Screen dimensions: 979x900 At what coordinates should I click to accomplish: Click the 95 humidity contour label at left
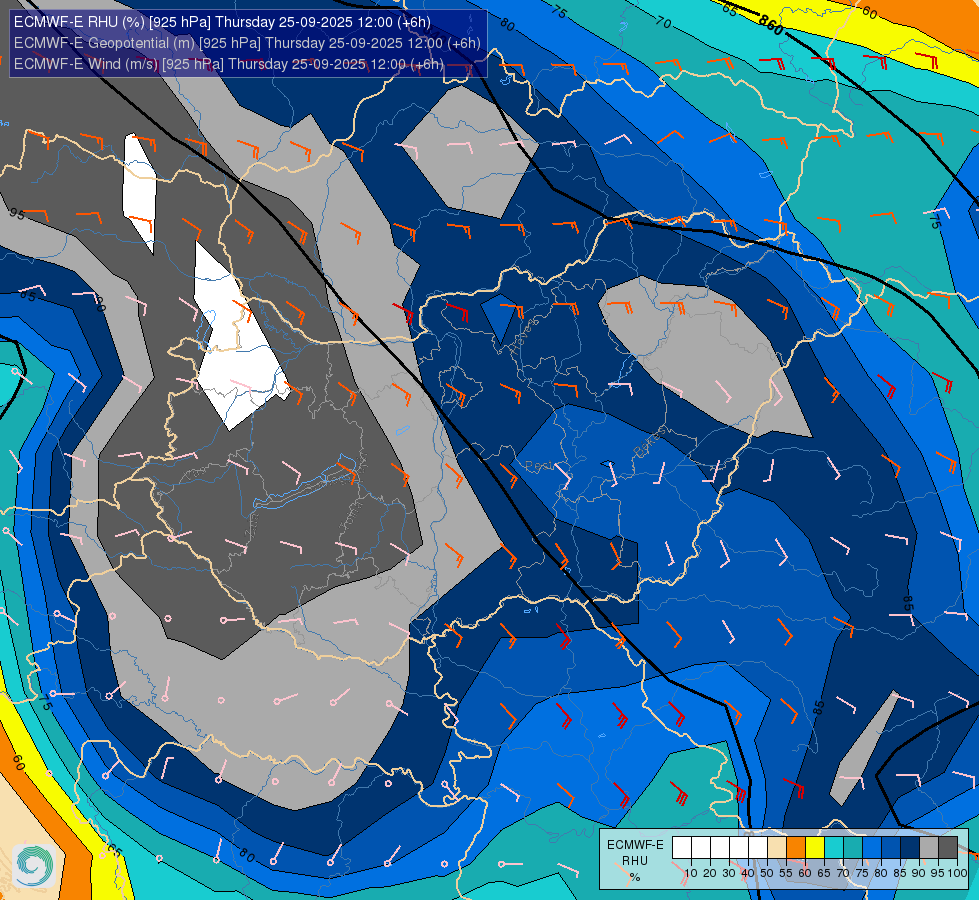pos(17,214)
